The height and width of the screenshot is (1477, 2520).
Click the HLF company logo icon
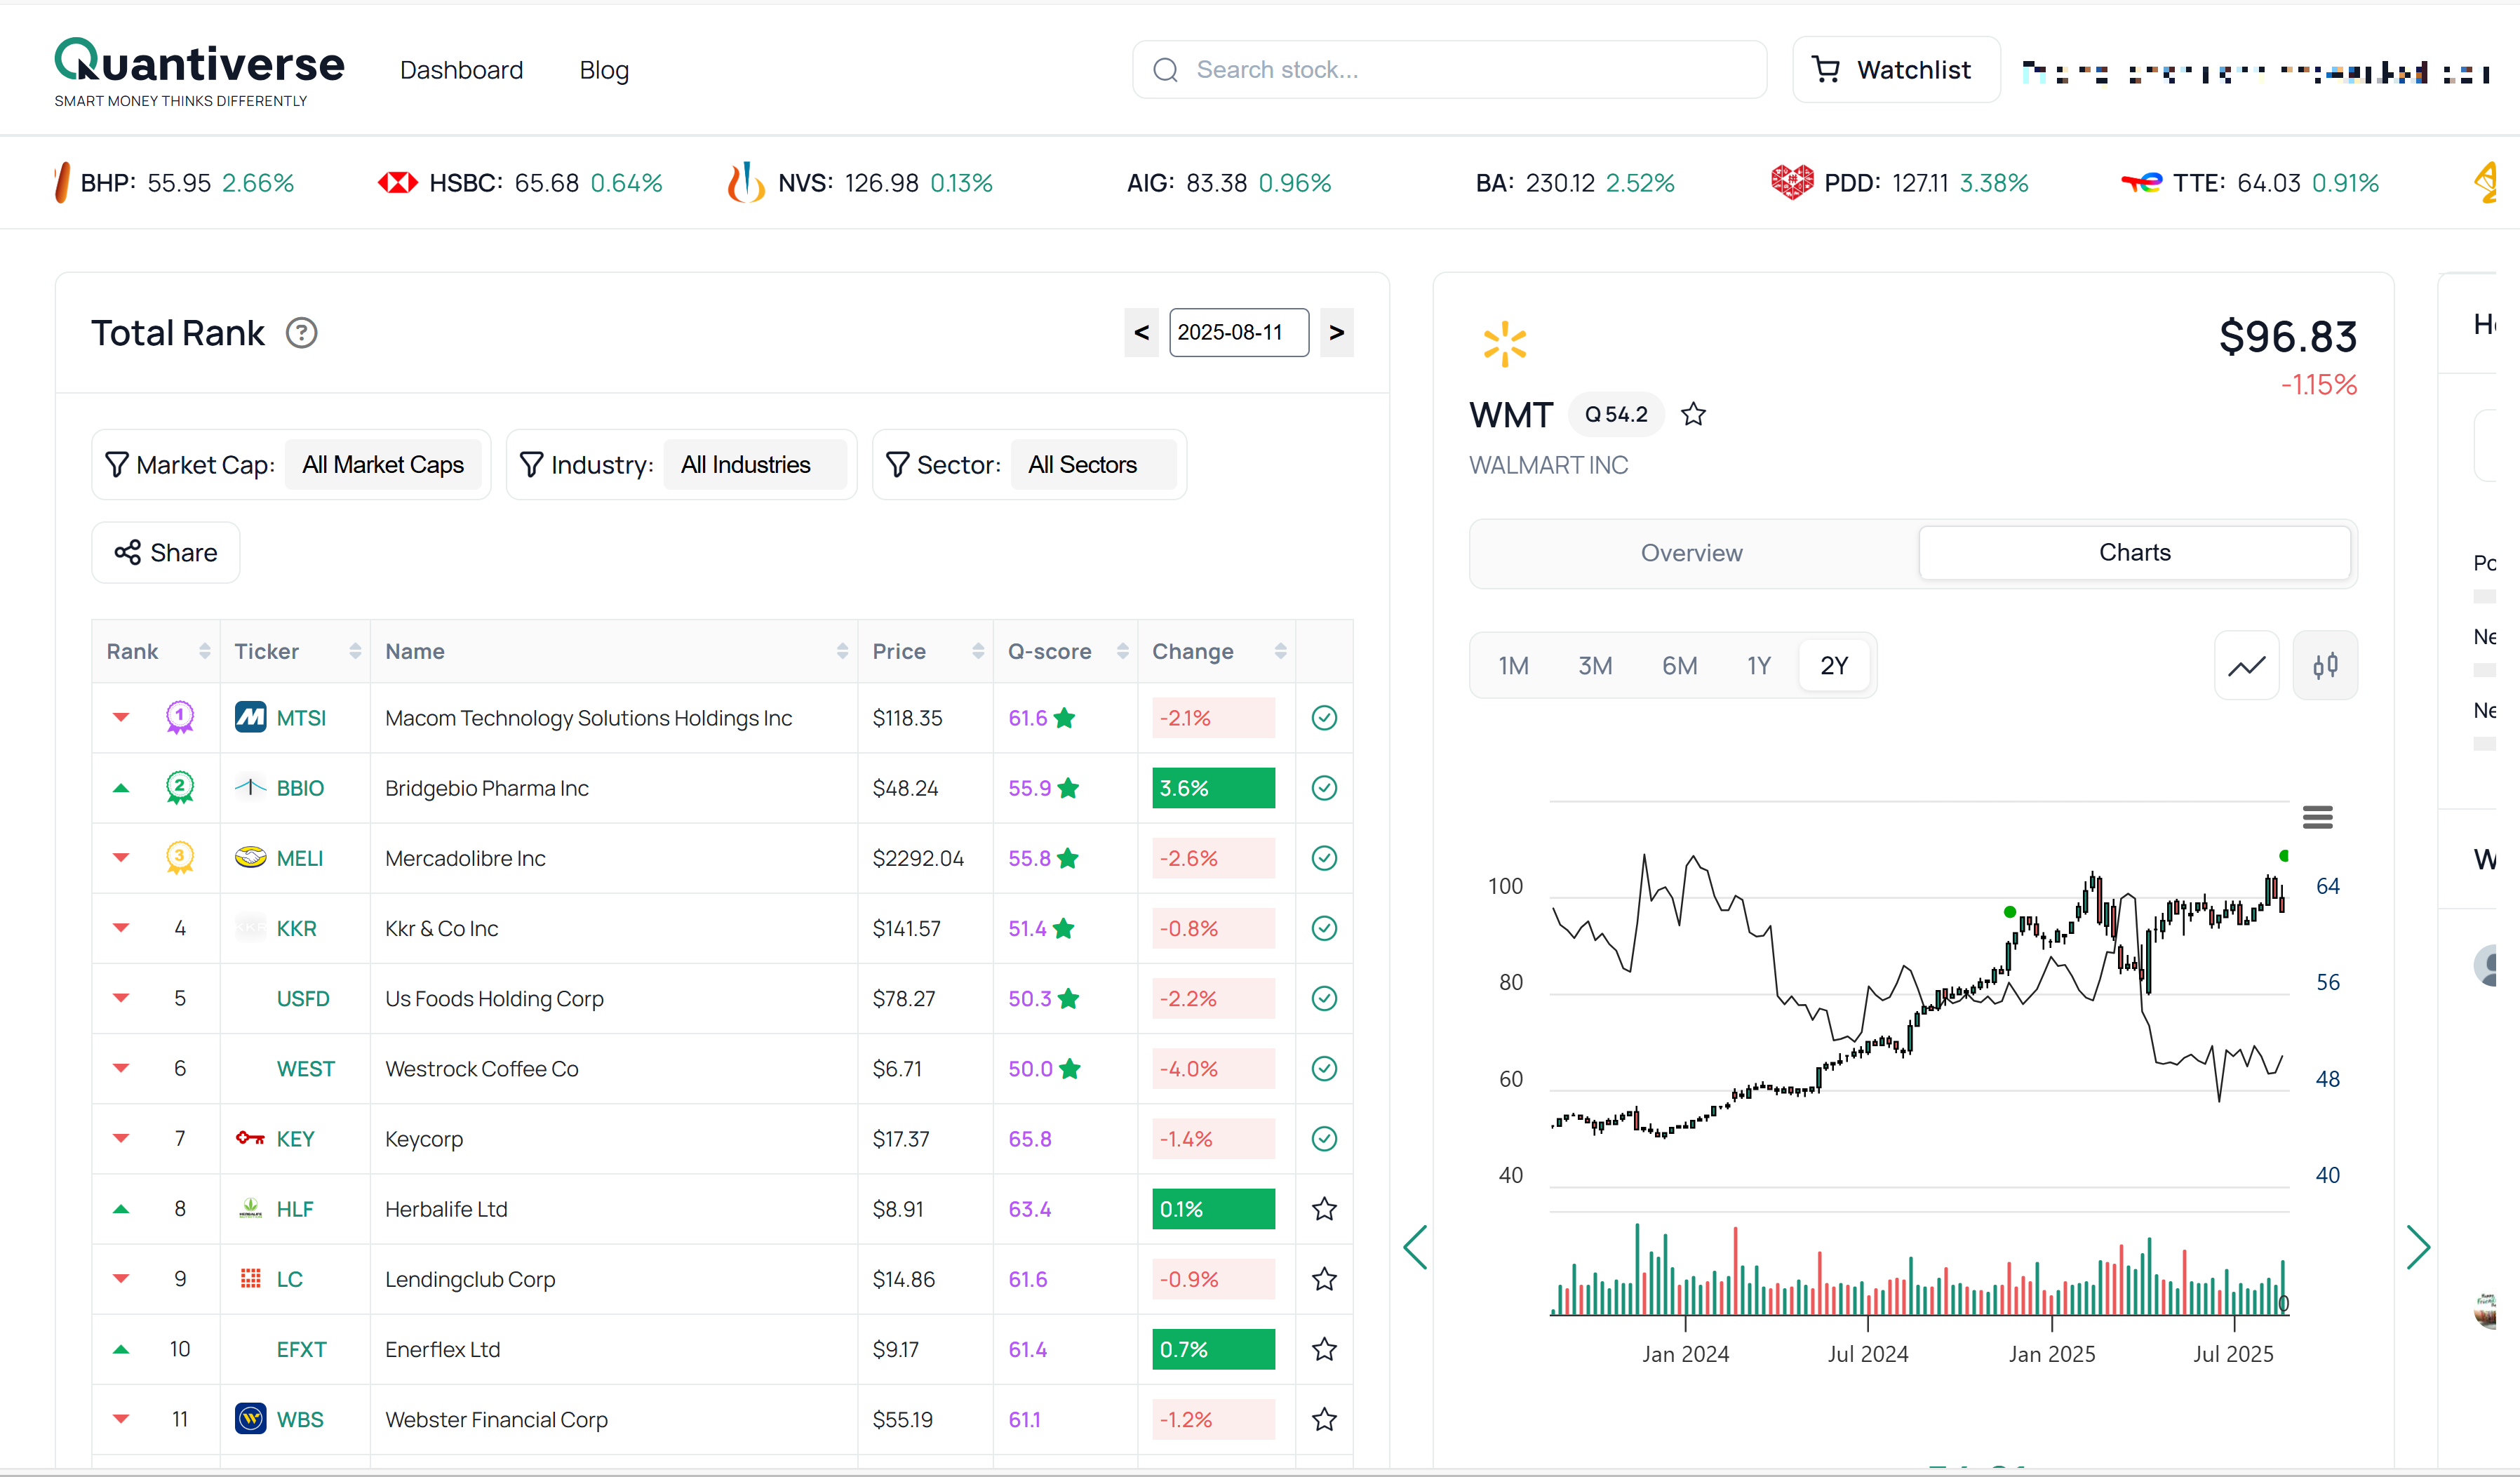pyautogui.click(x=250, y=1208)
